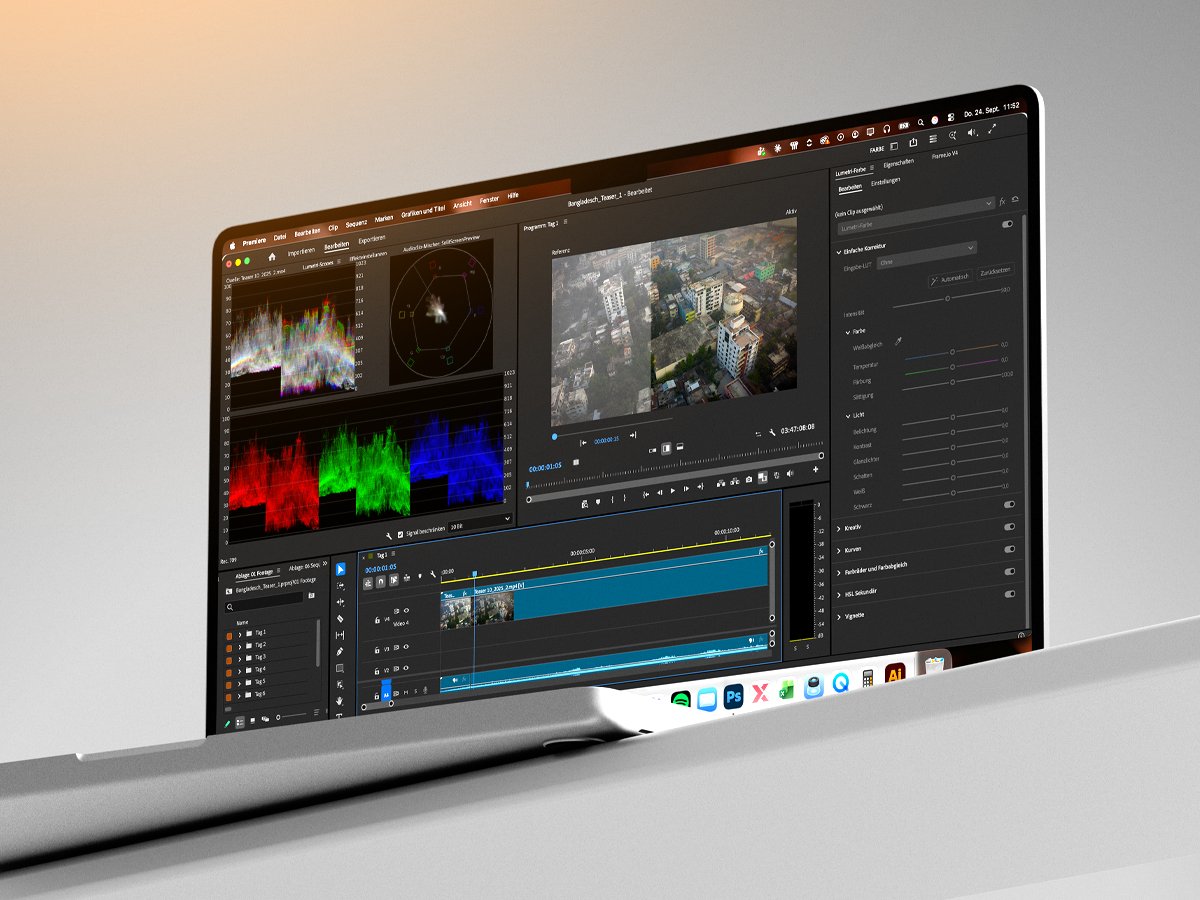Play the sequence in Program monitor
The height and width of the screenshot is (900, 1200).
pyautogui.click(x=673, y=490)
